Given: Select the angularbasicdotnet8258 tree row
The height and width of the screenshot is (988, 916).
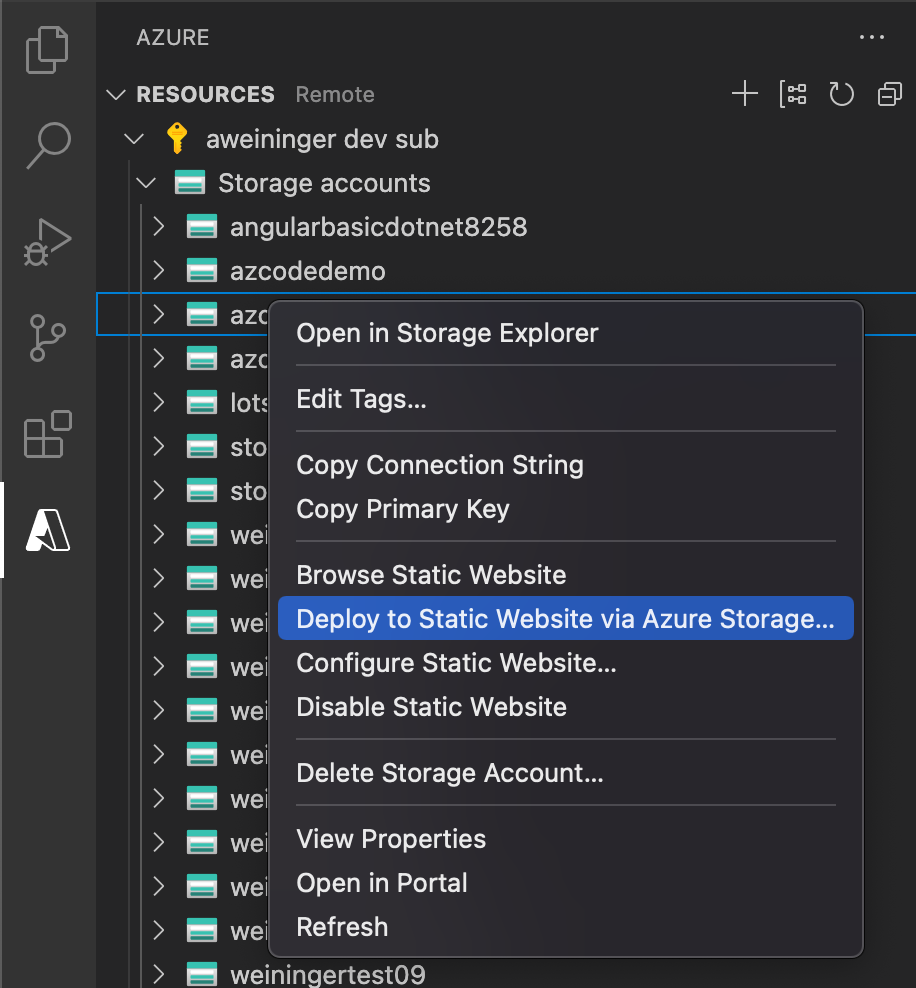Looking at the screenshot, I should point(506,227).
